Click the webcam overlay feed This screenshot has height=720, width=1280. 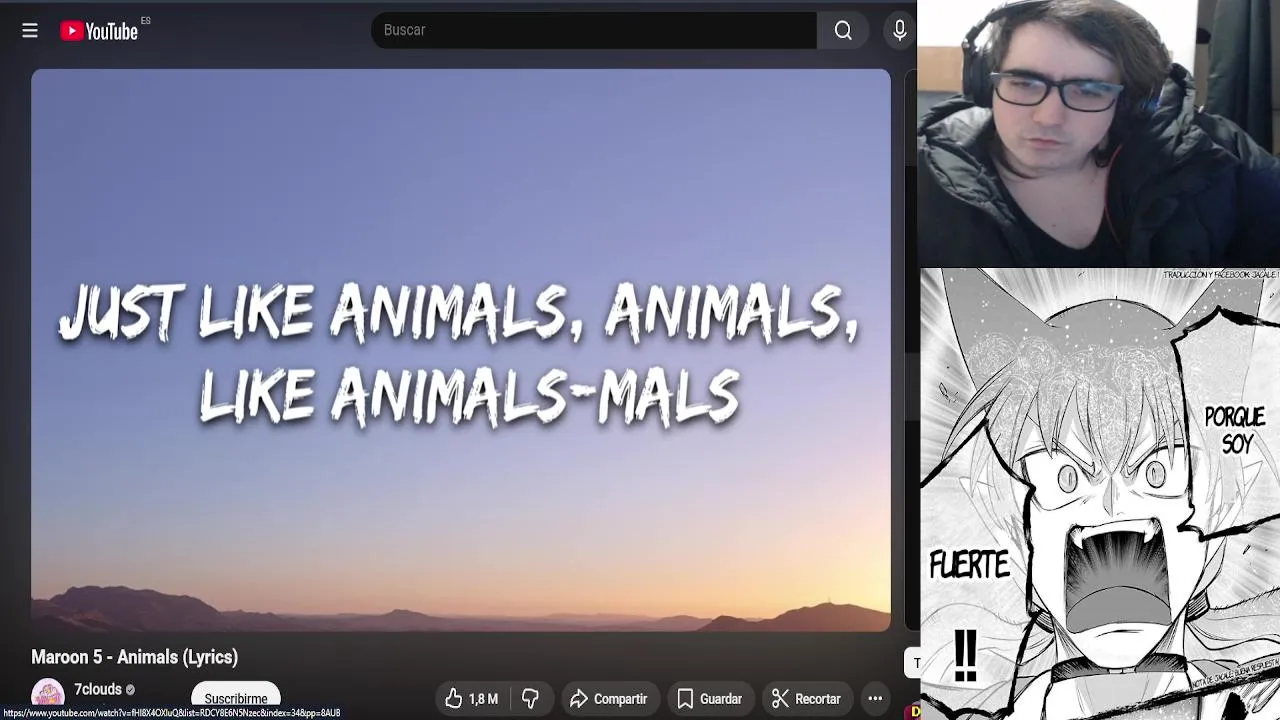(x=1098, y=133)
